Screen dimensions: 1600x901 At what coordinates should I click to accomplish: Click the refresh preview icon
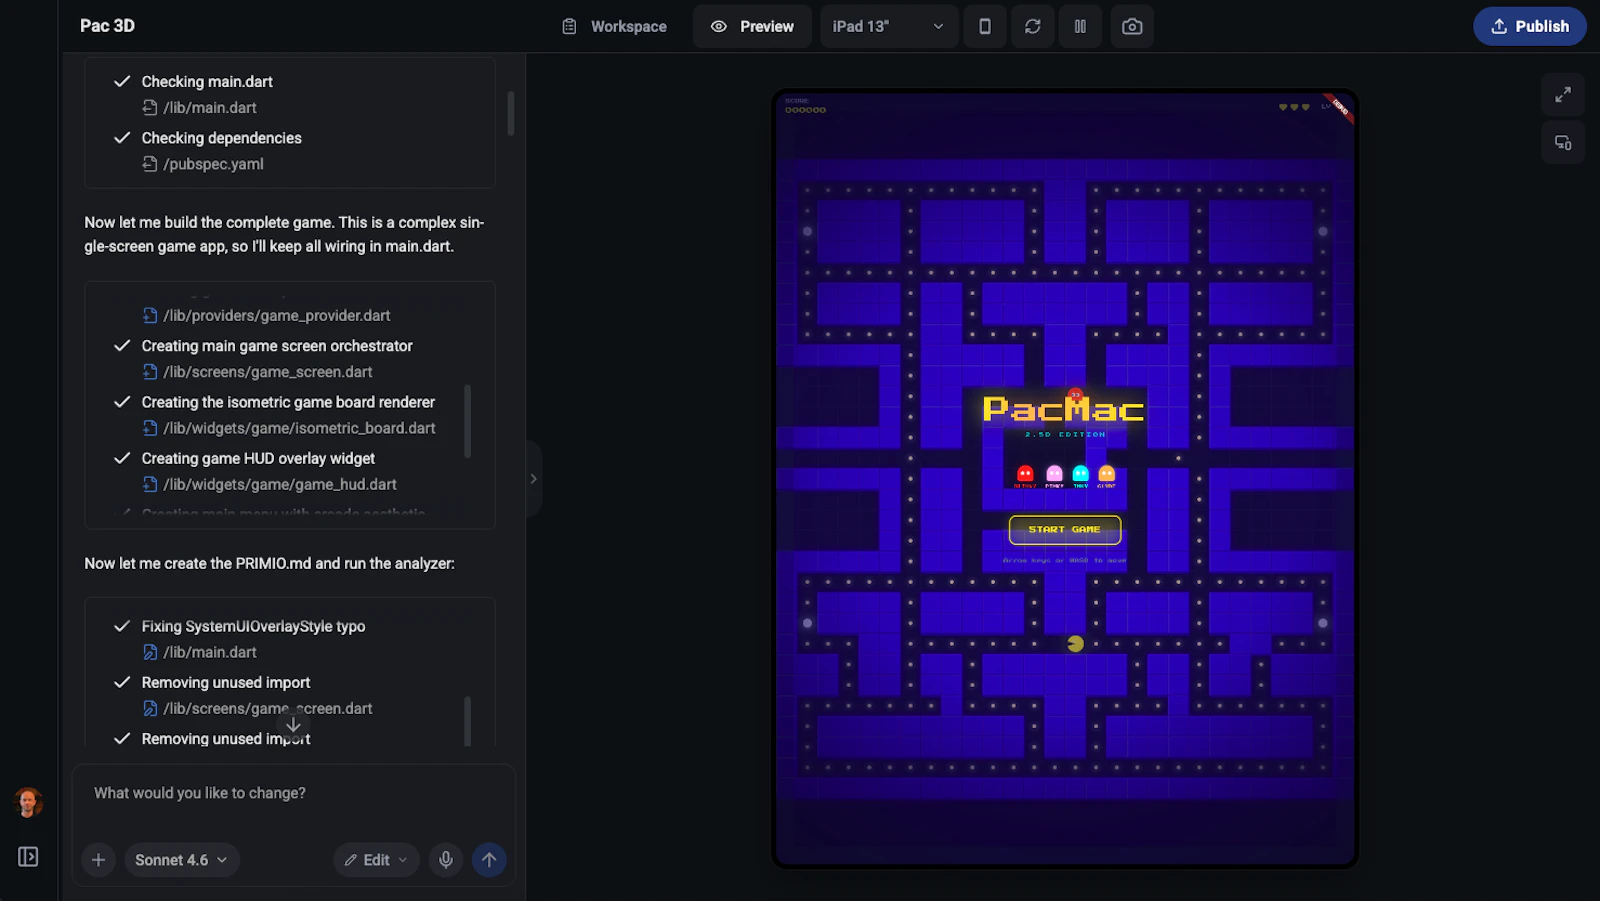pos(1033,26)
